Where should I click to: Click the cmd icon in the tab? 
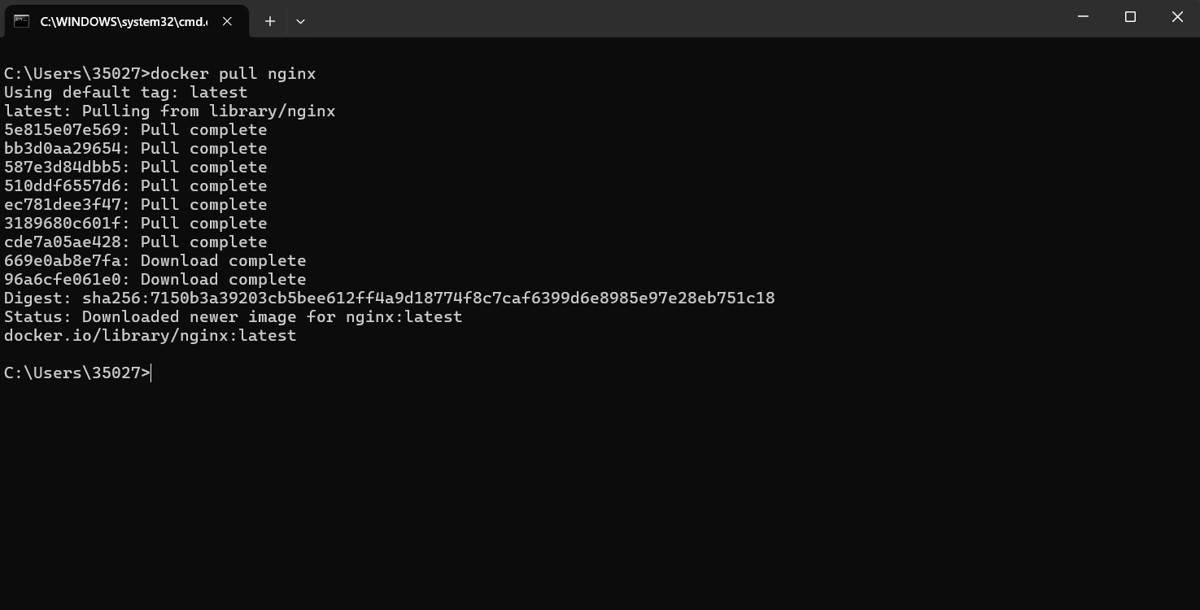pos(22,21)
